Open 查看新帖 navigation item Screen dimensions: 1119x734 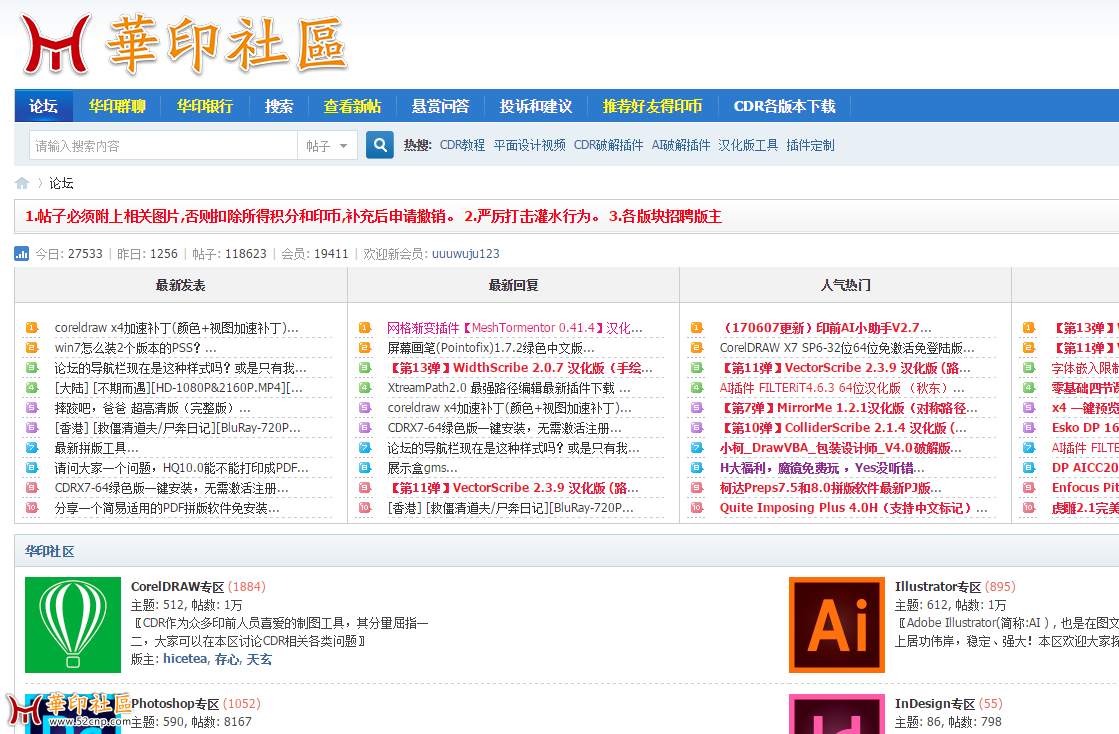(x=352, y=106)
